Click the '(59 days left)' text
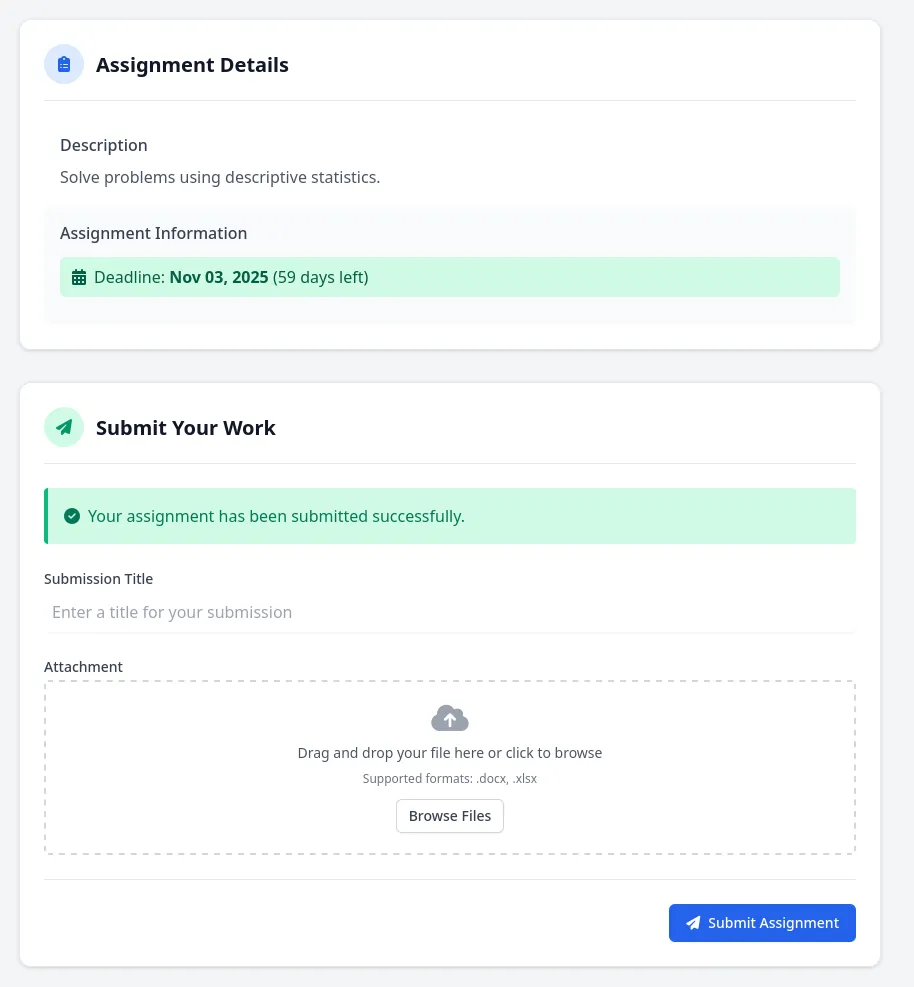Screen dimensions: 914x987 click(x=321, y=277)
